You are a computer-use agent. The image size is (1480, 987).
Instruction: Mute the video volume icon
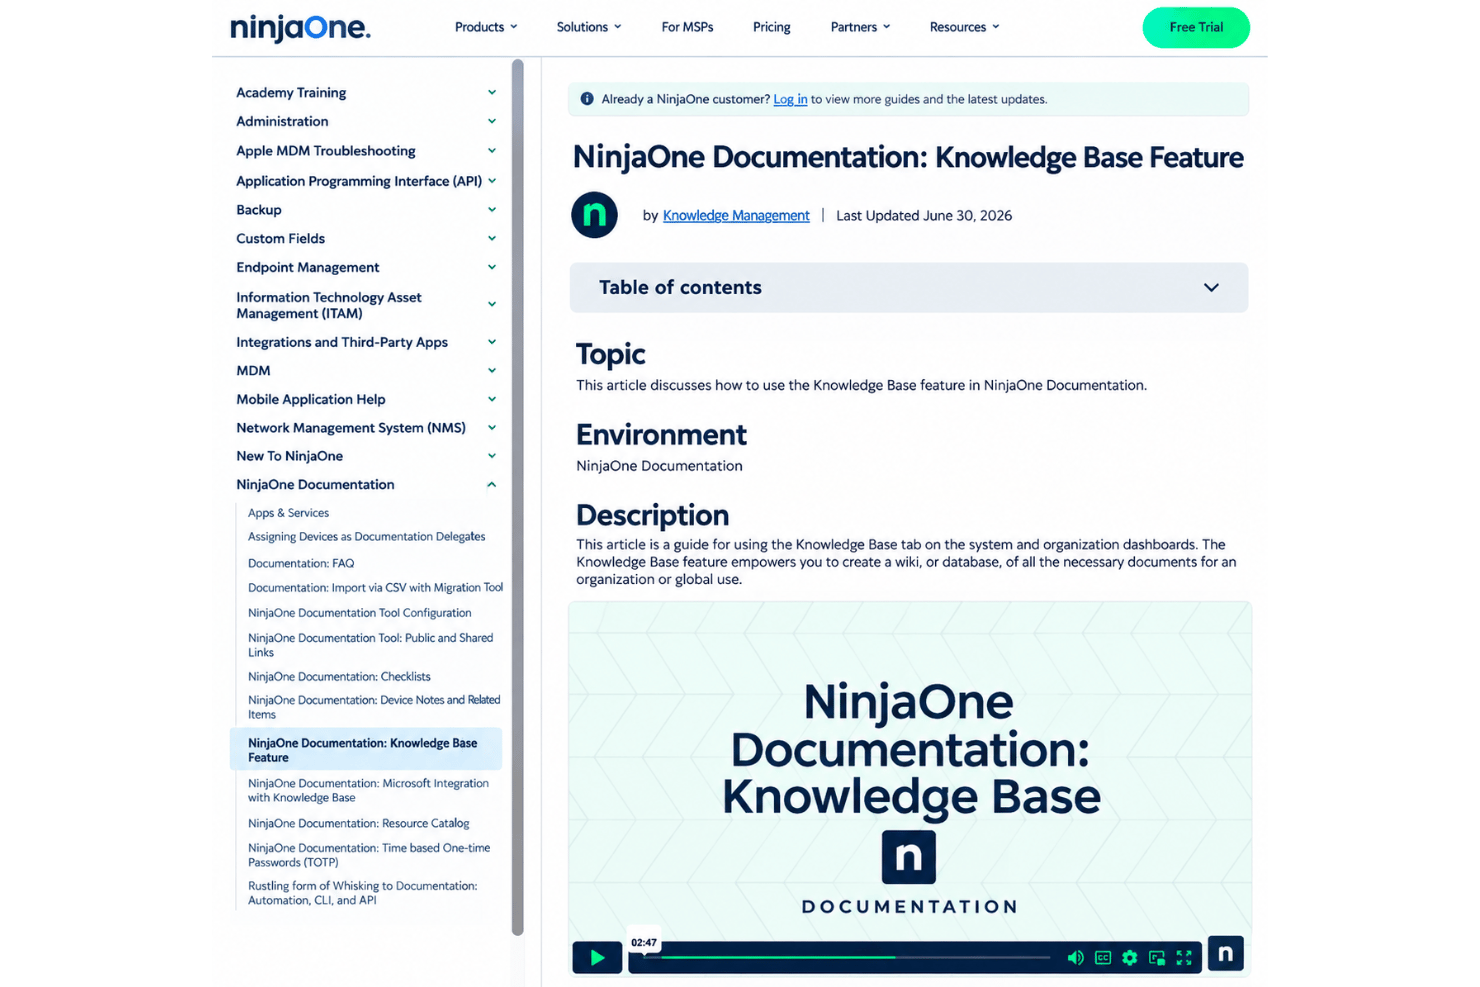[1075, 957]
